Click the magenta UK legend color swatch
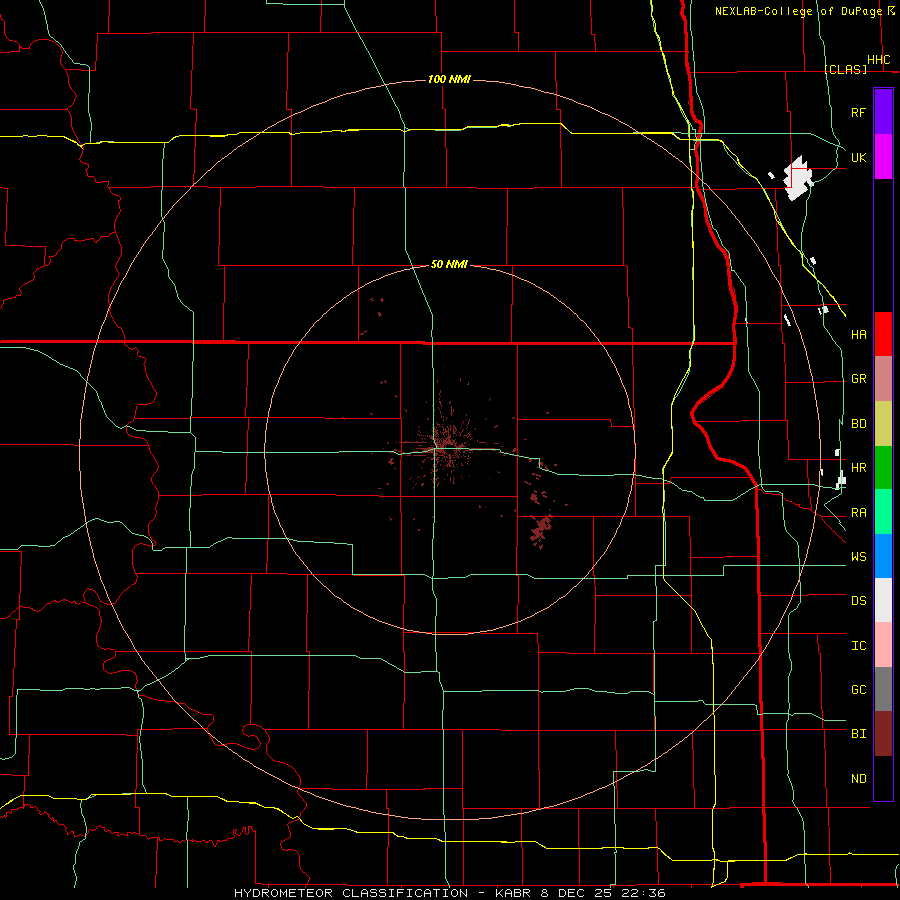 [883, 157]
